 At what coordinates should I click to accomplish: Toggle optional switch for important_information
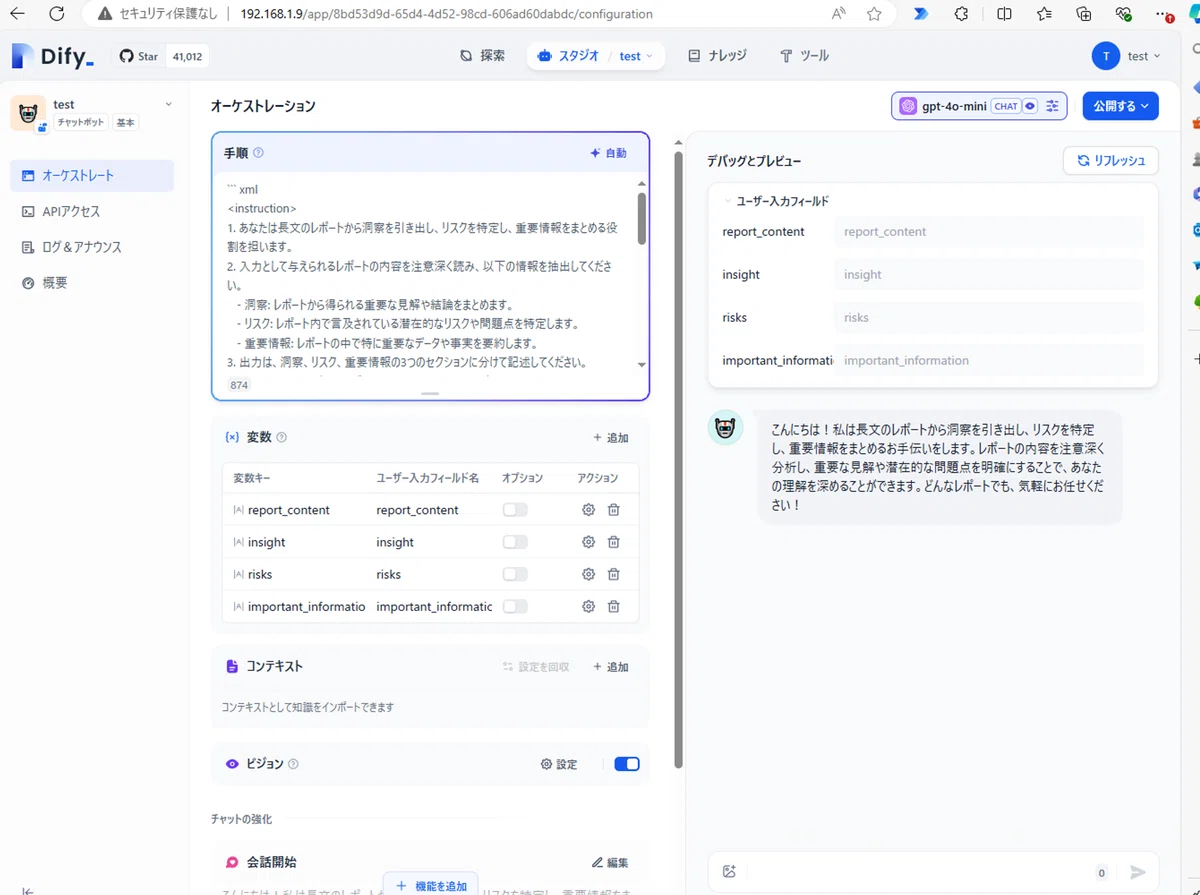(x=515, y=606)
